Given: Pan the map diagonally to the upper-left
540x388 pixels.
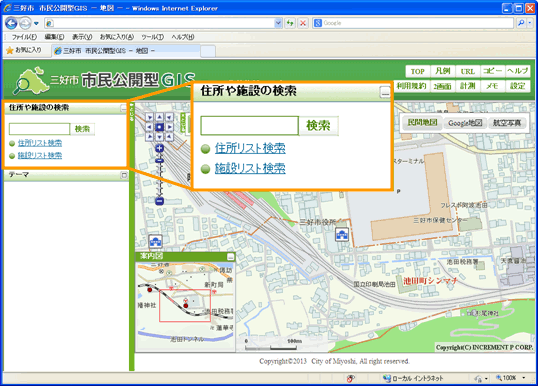Looking at the screenshot, I should [x=149, y=117].
